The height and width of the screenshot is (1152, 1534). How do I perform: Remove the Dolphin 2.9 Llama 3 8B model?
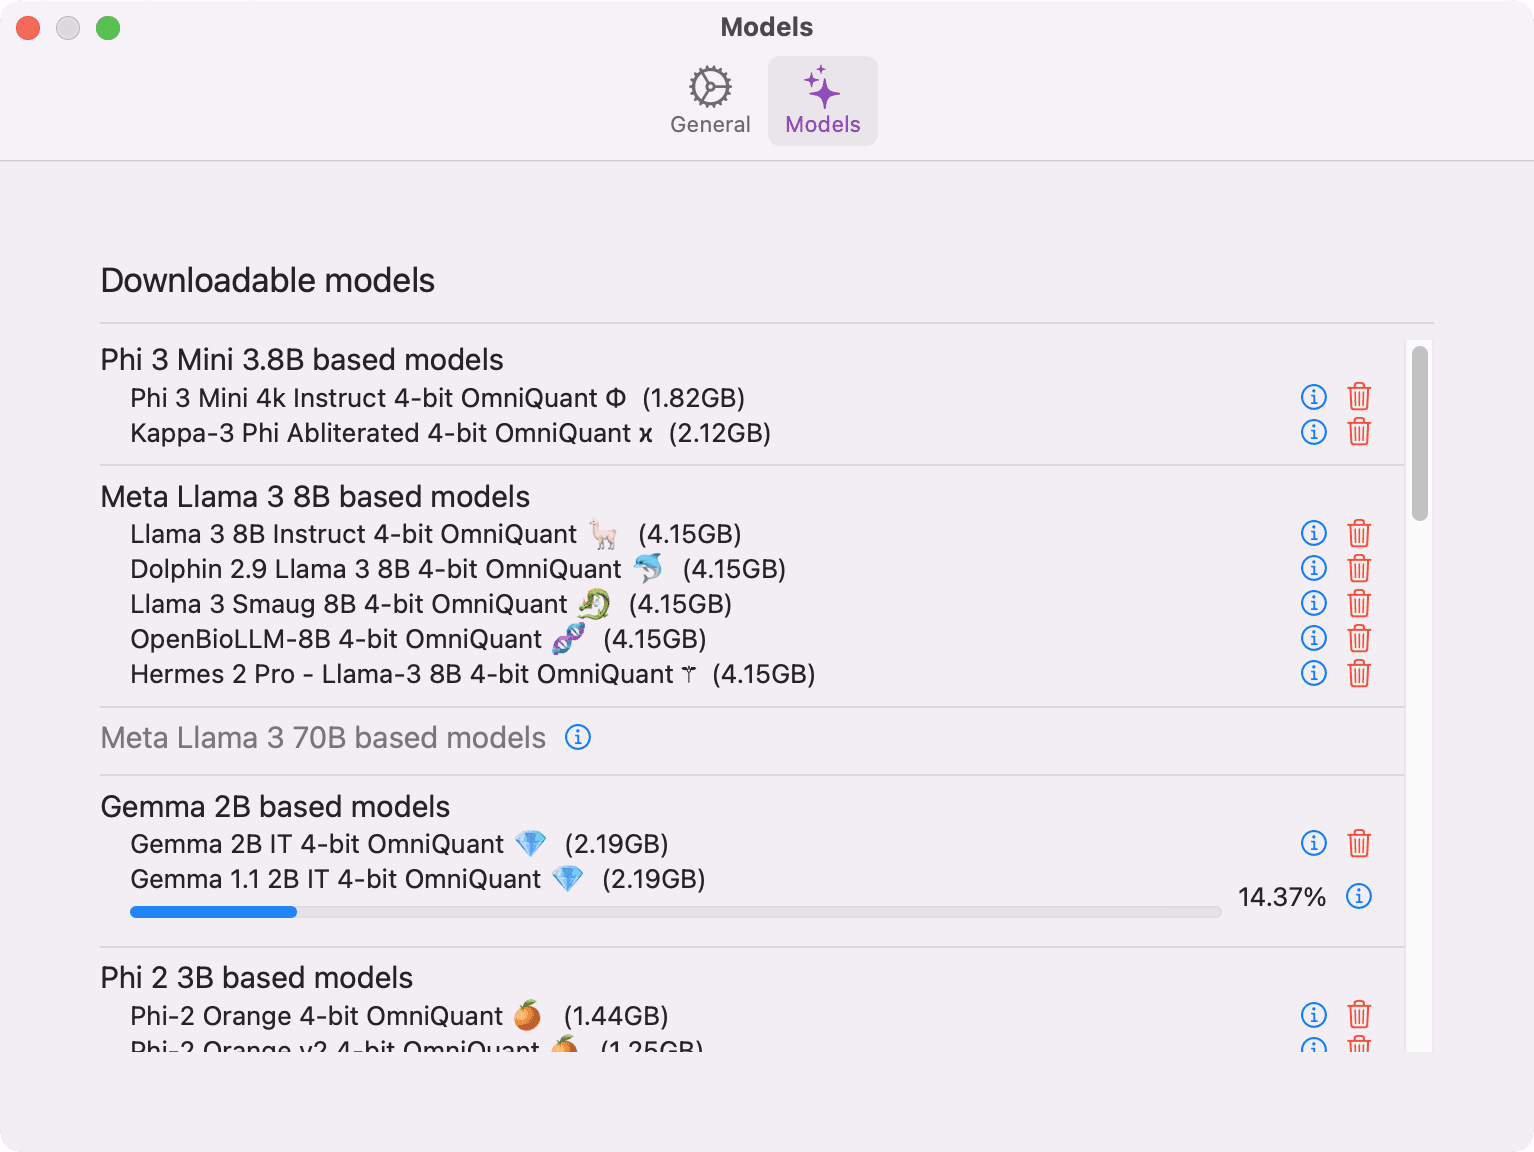tap(1359, 568)
